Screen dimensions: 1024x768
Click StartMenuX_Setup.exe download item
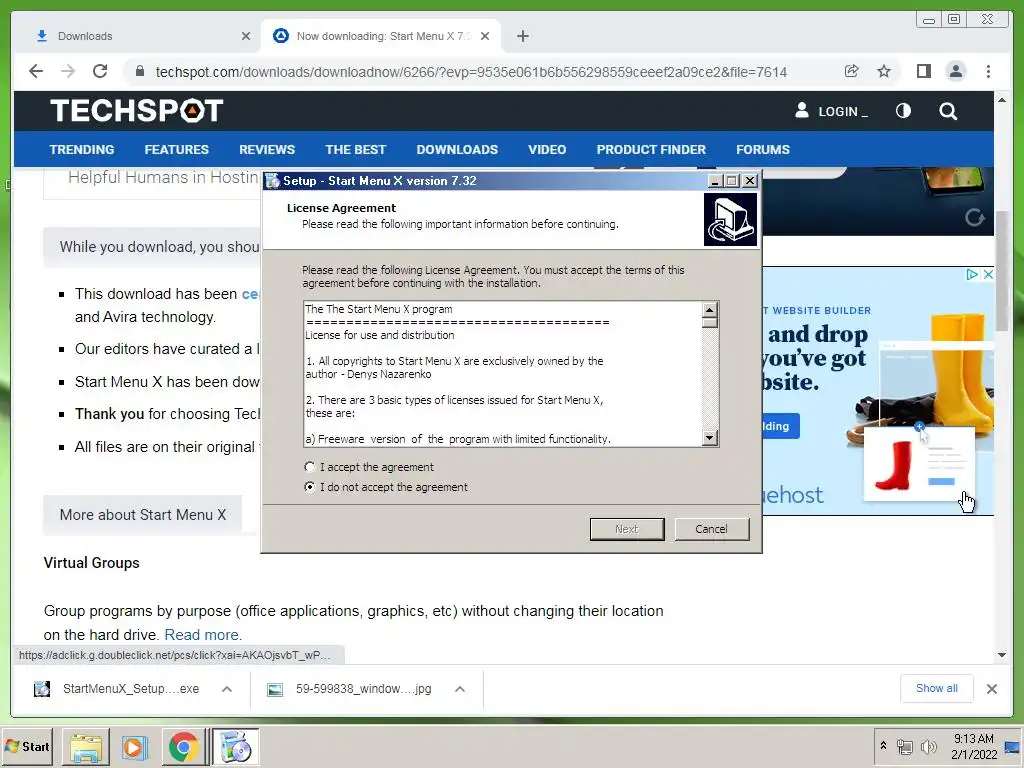118,689
